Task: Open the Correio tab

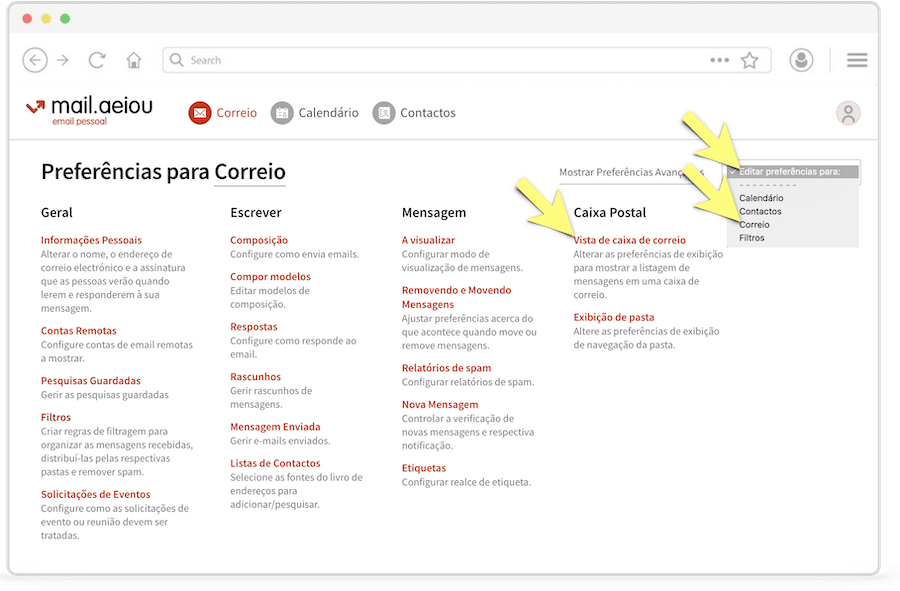Action: (x=223, y=113)
